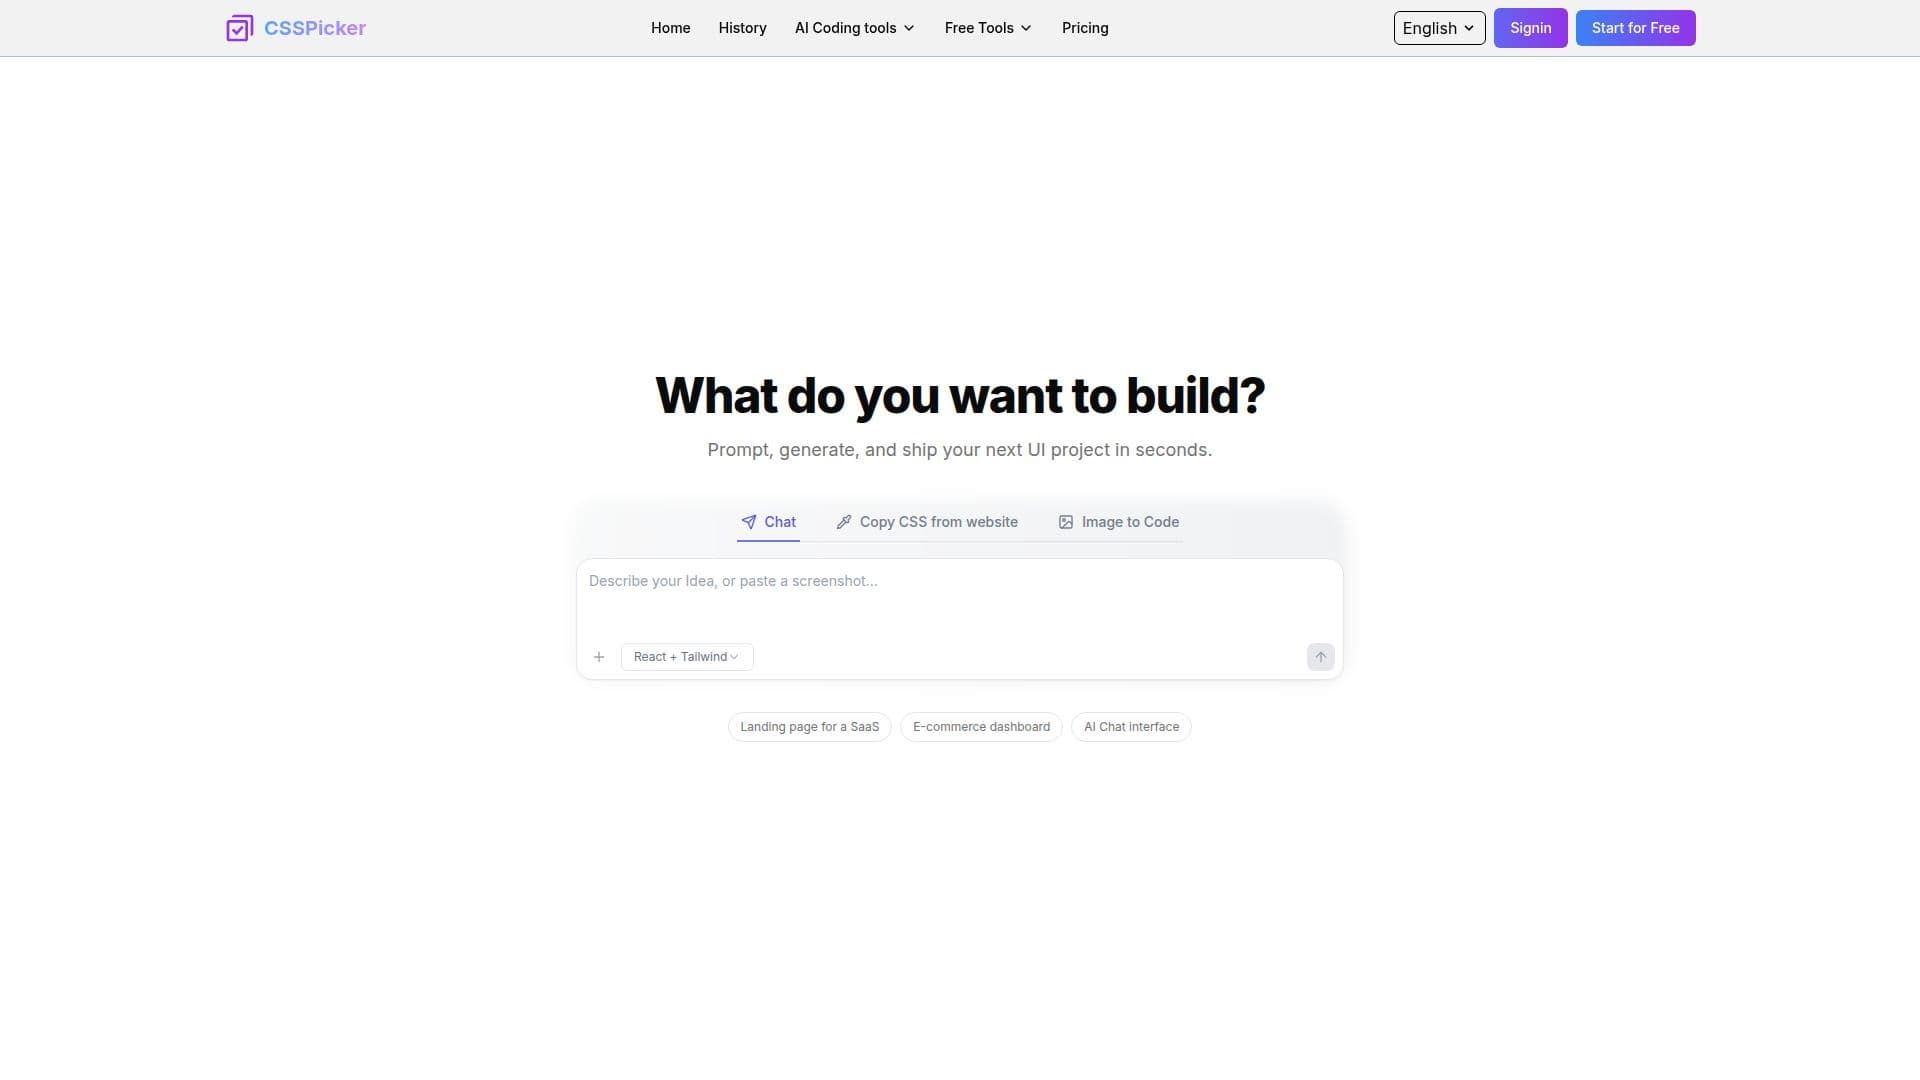Screen dimensions: 1920x1080
Task: Select Copy CSS from website tab
Action: coord(927,522)
